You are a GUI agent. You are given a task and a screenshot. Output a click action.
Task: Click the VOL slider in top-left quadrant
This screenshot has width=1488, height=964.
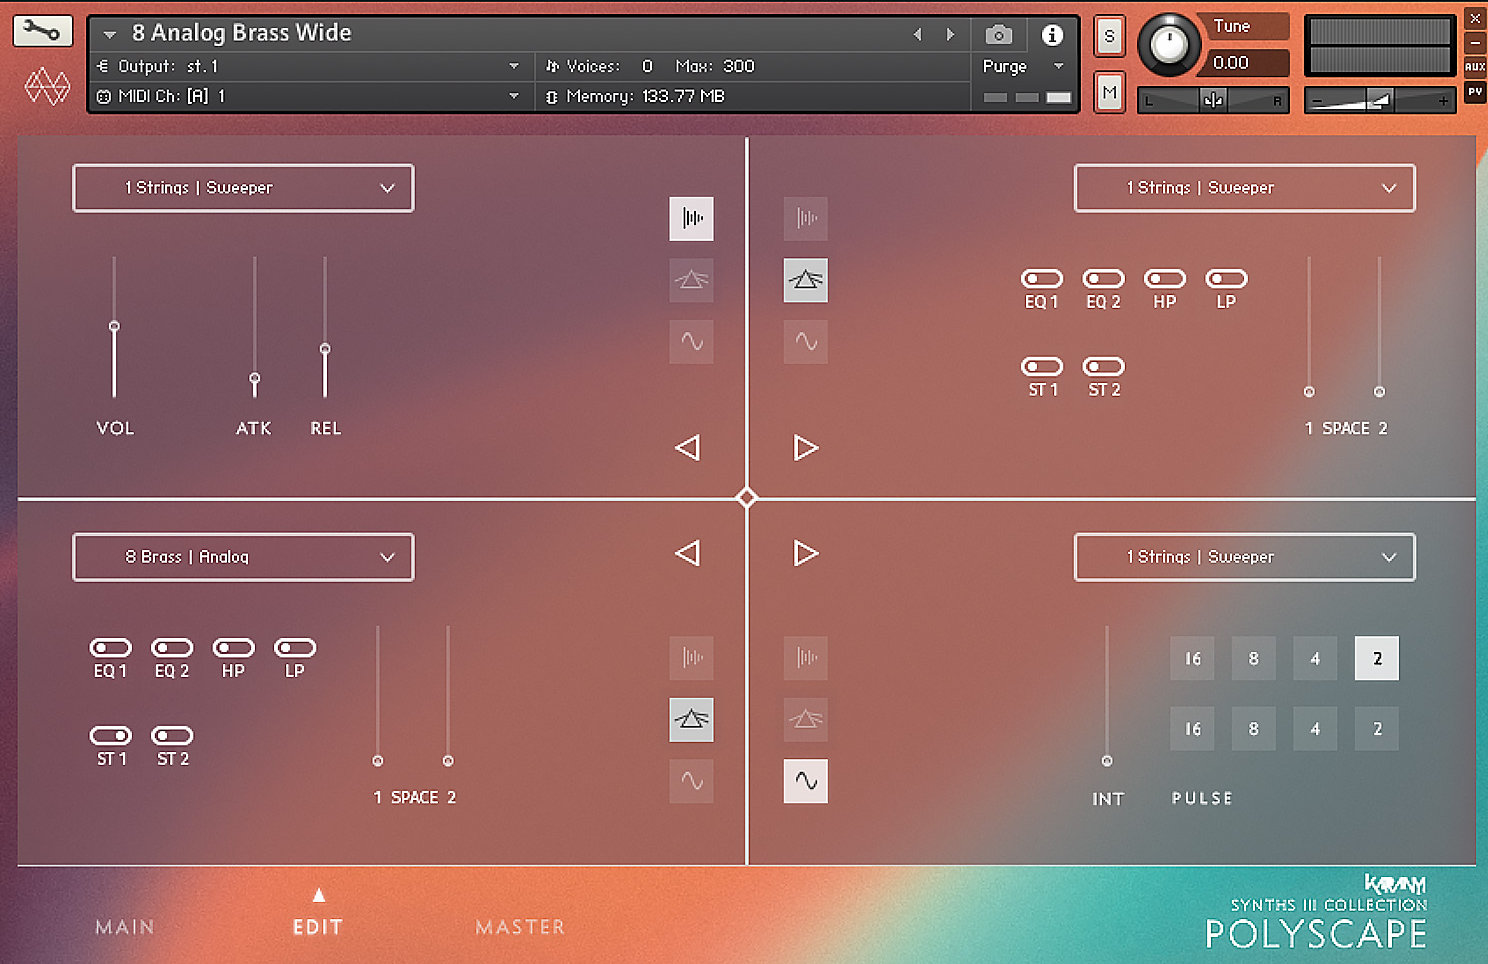pyautogui.click(x=114, y=326)
